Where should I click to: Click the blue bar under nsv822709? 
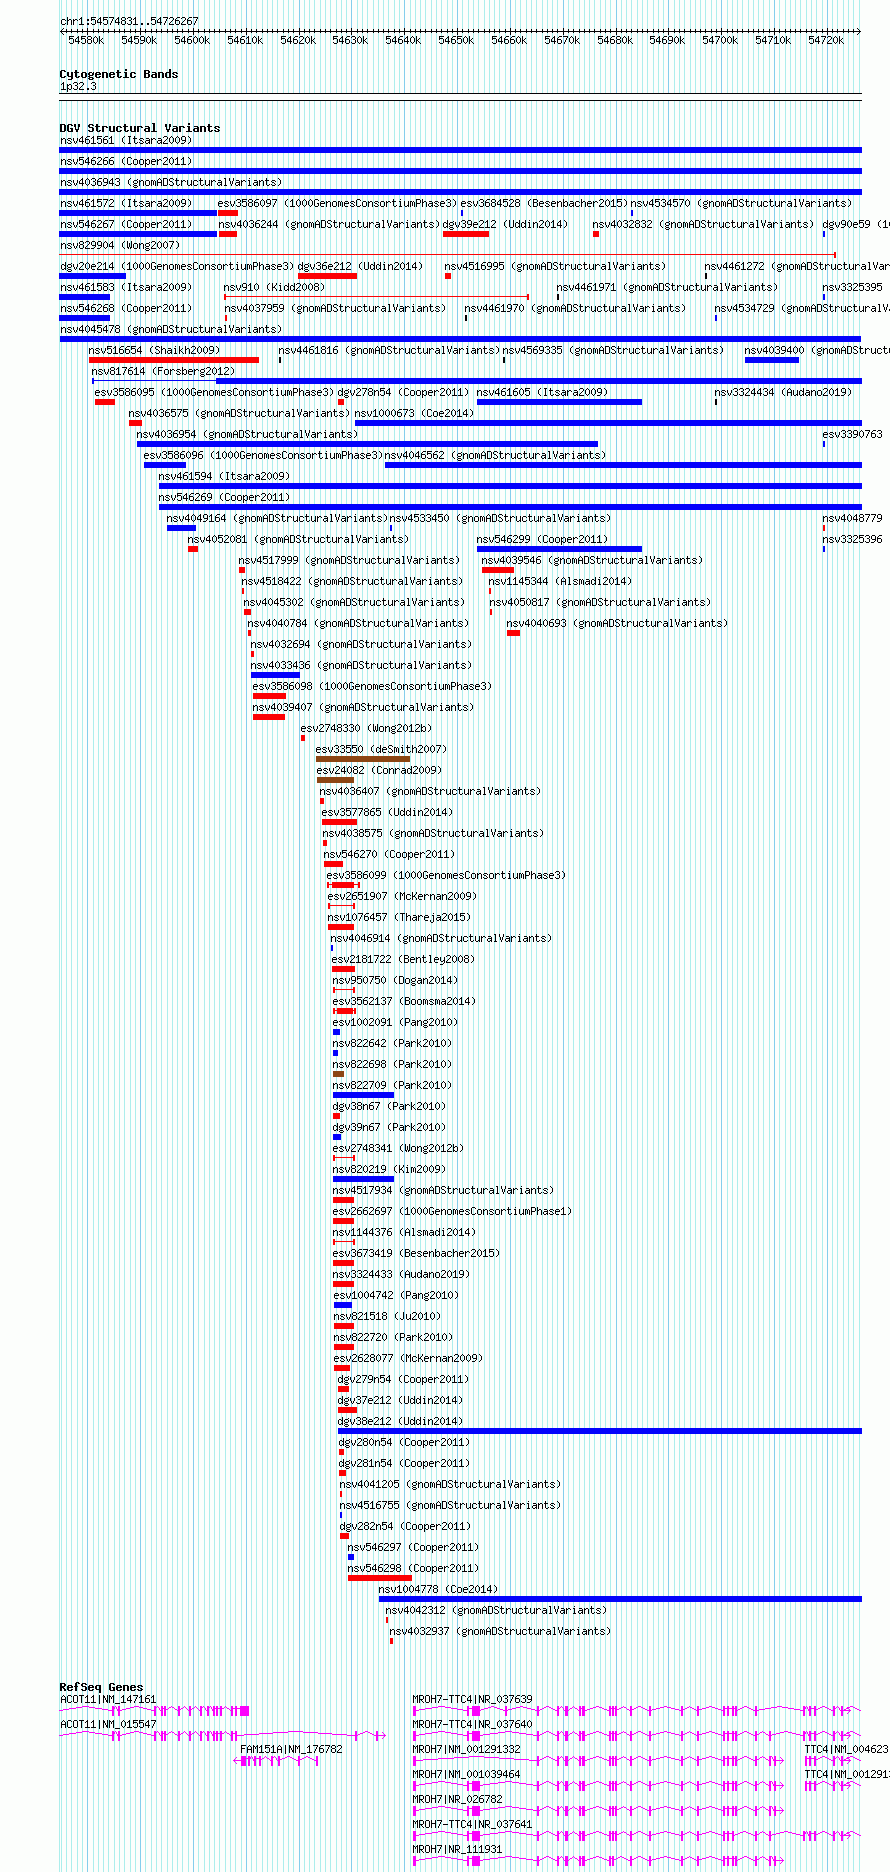click(363, 1095)
